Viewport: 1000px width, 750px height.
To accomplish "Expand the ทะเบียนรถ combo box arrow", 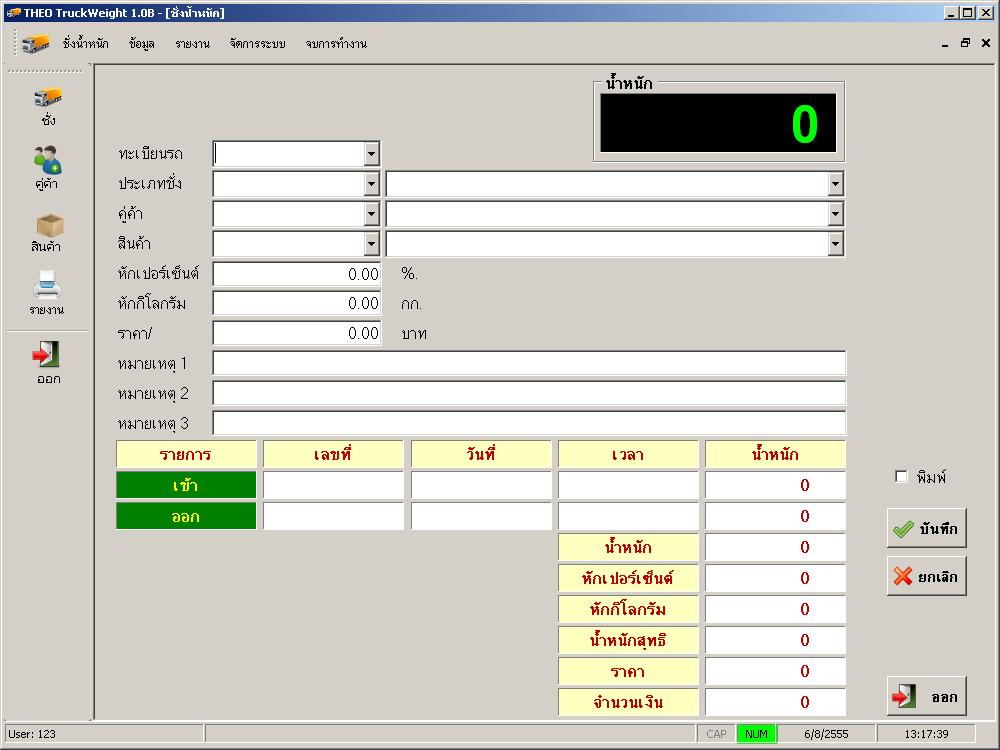I will pyautogui.click(x=371, y=154).
